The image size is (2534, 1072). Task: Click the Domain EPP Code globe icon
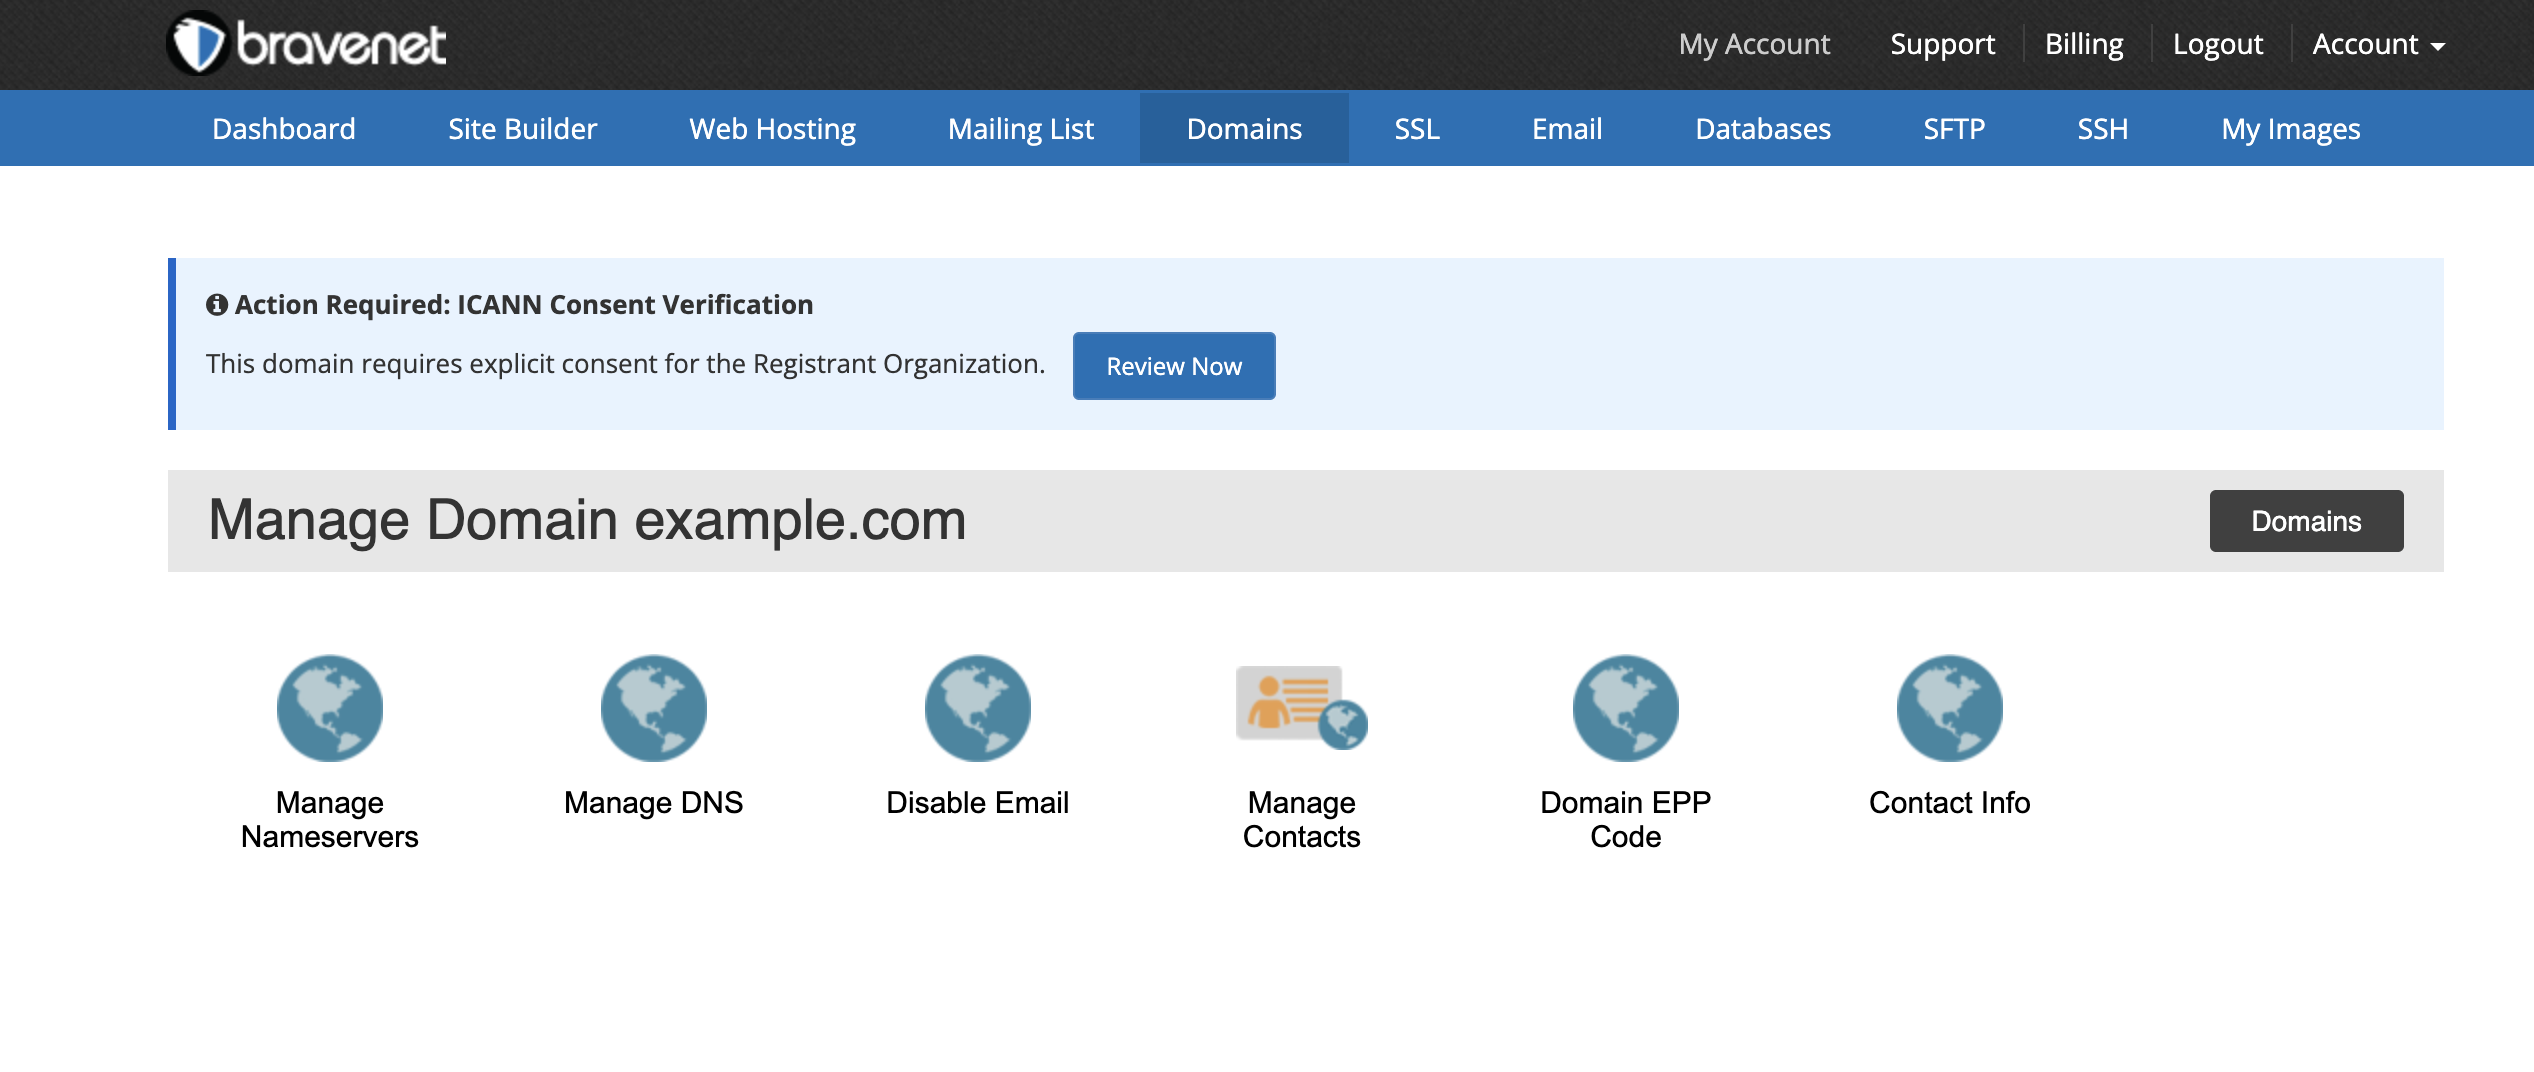1625,708
